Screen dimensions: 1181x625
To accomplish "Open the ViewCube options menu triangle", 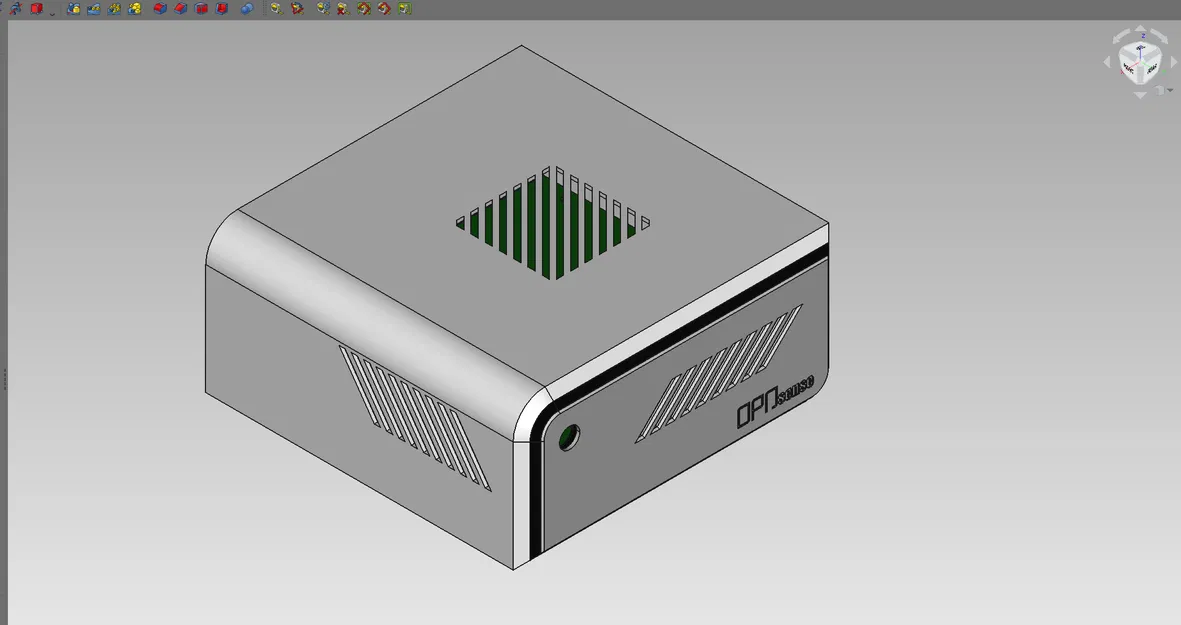I will 1170,90.
